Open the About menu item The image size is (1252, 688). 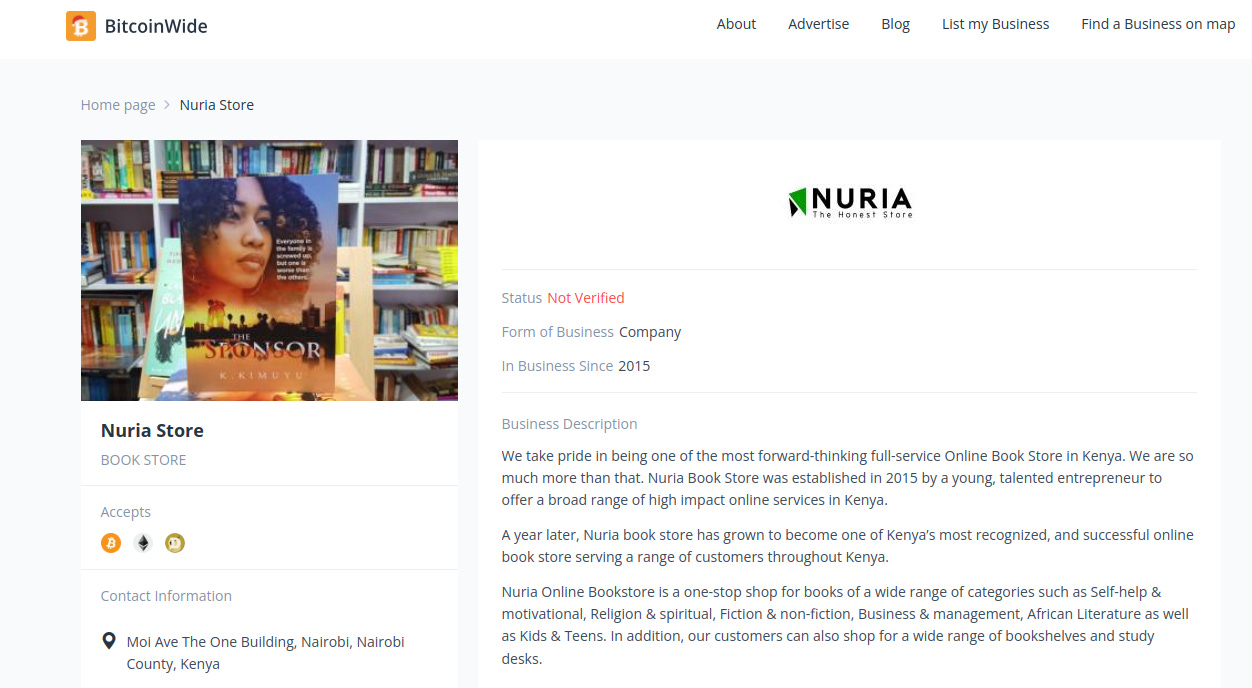[736, 24]
